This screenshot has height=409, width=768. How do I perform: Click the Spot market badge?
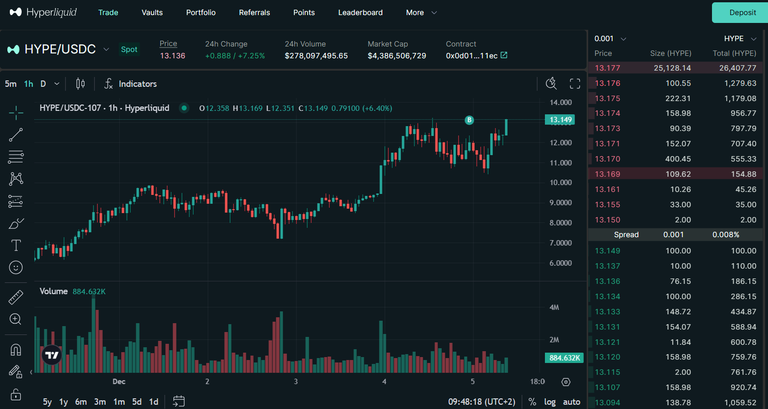129,49
